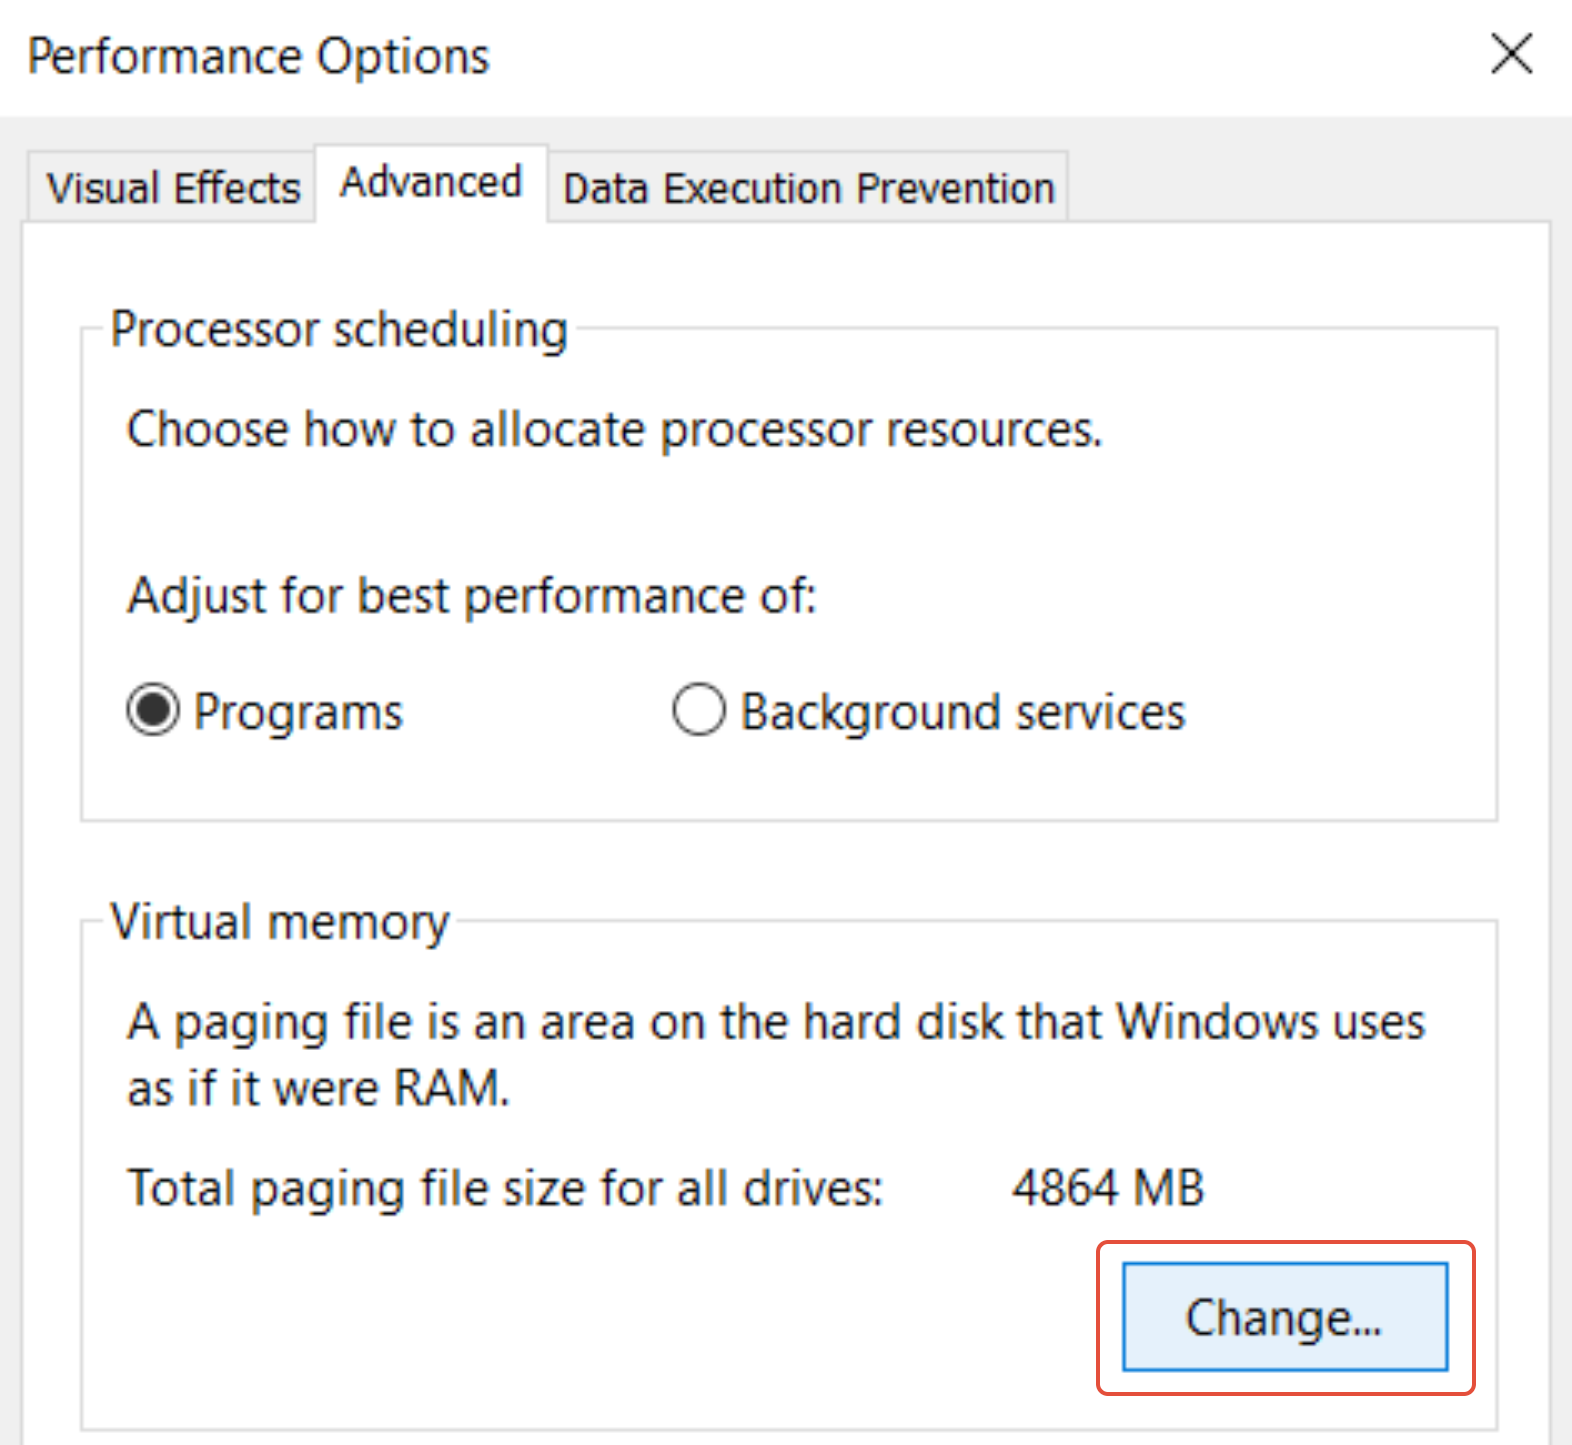Click the 'Adjust for best performance of' label
Viewport: 1572px width, 1445px height.
point(472,596)
